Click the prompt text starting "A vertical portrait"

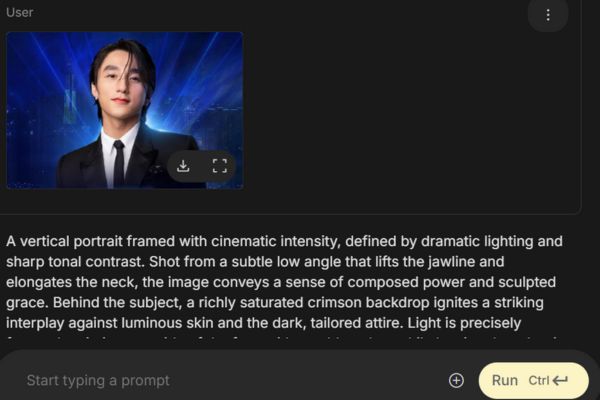[70, 241]
